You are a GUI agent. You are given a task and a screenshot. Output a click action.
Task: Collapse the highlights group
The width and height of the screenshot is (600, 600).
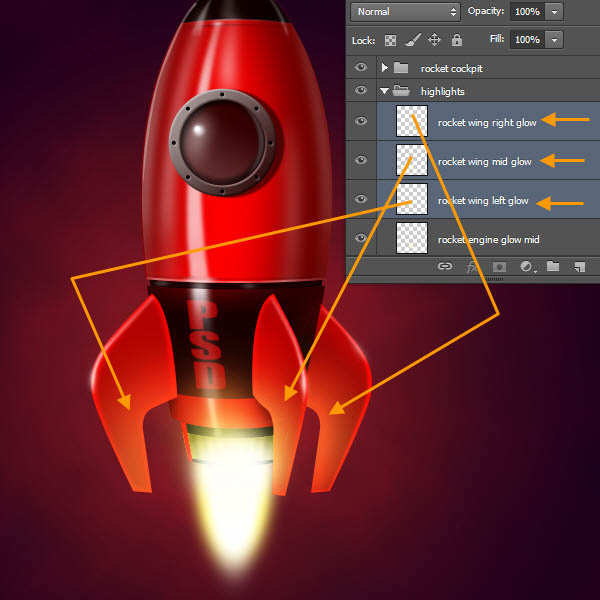[x=384, y=91]
